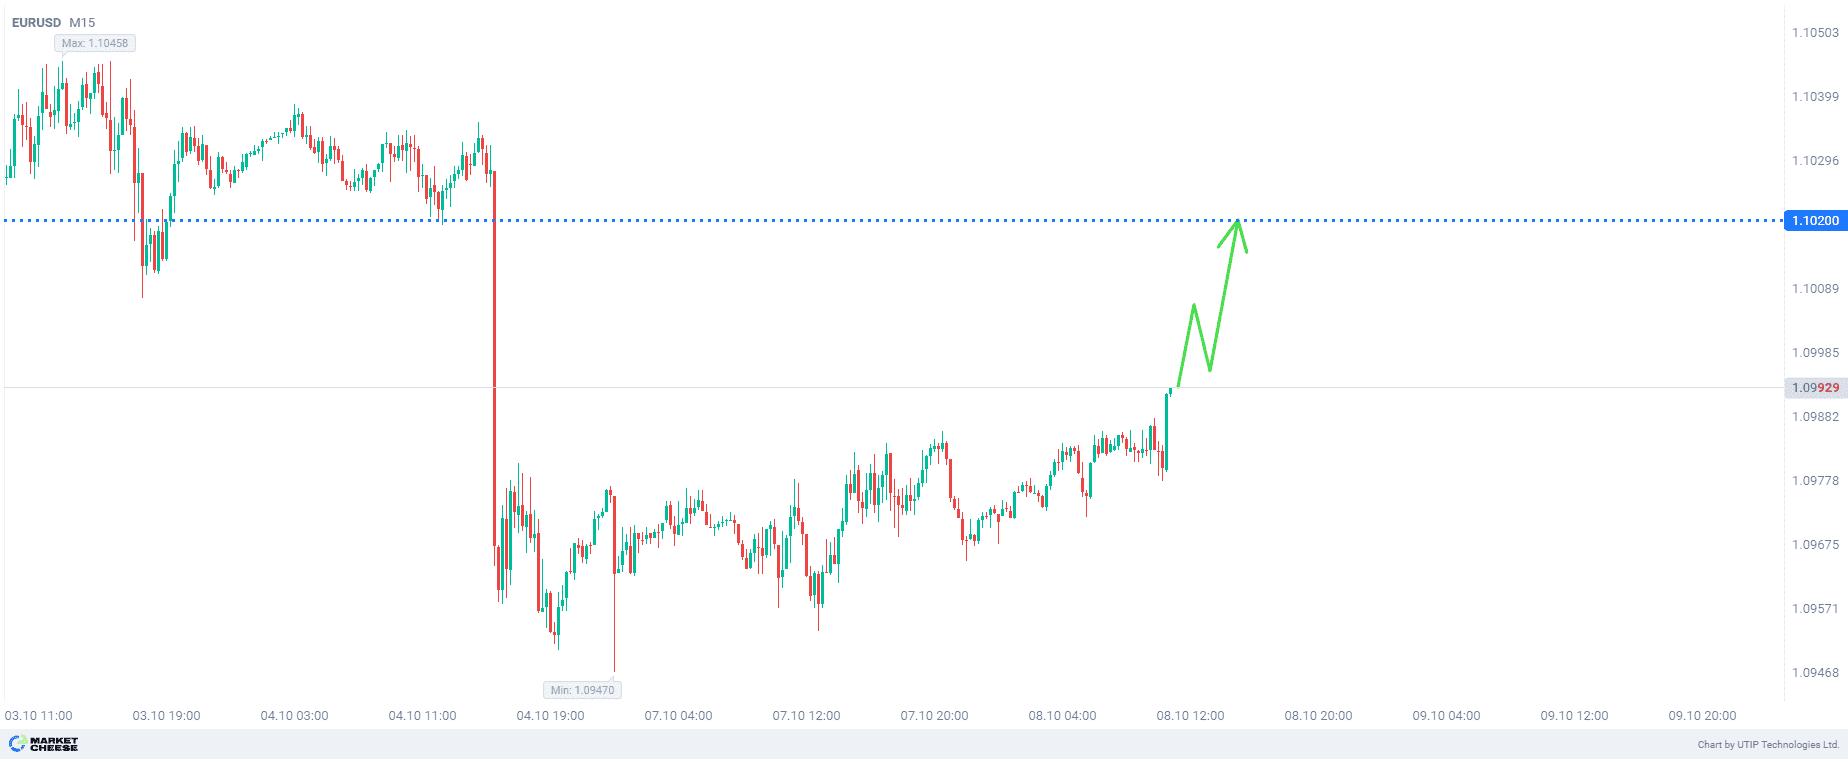
Task: Click the Market Cheese logo icon
Action: click(x=18, y=743)
